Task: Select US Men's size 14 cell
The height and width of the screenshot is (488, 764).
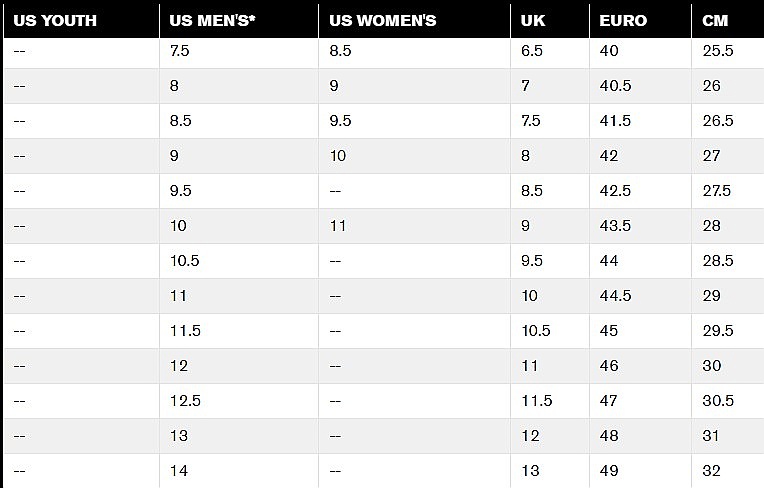Action: pos(239,471)
